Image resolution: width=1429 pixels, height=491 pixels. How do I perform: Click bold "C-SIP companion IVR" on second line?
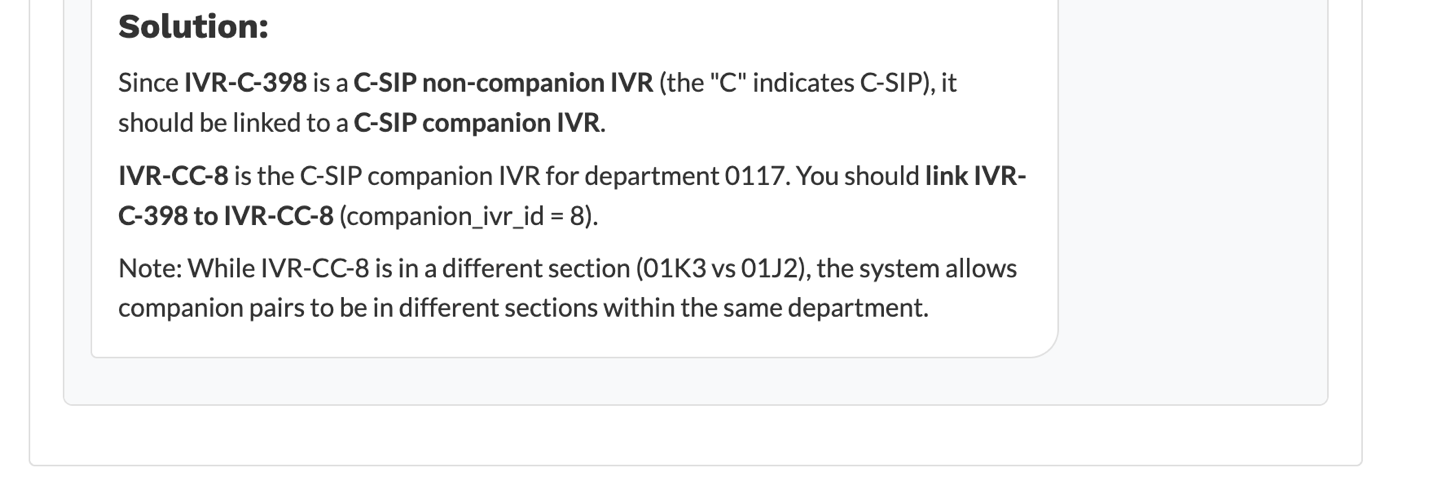(x=477, y=123)
